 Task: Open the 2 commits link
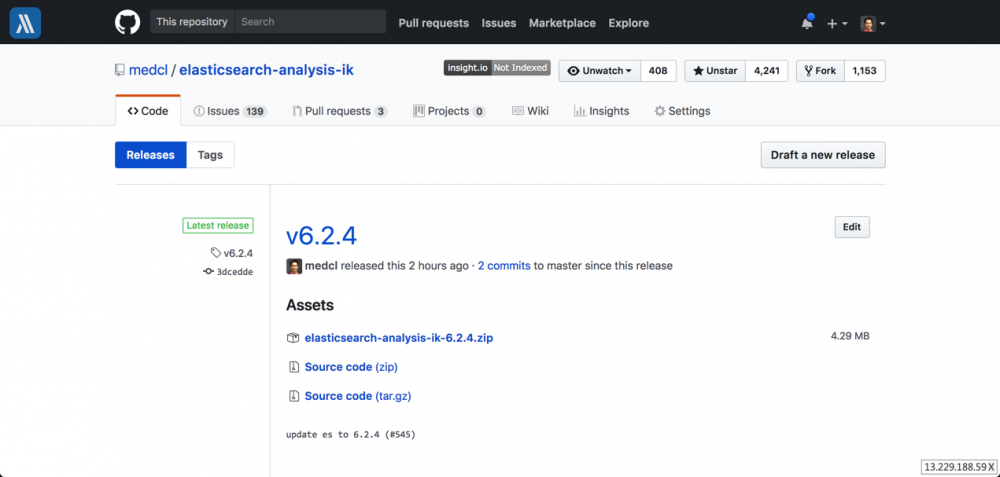coord(504,266)
